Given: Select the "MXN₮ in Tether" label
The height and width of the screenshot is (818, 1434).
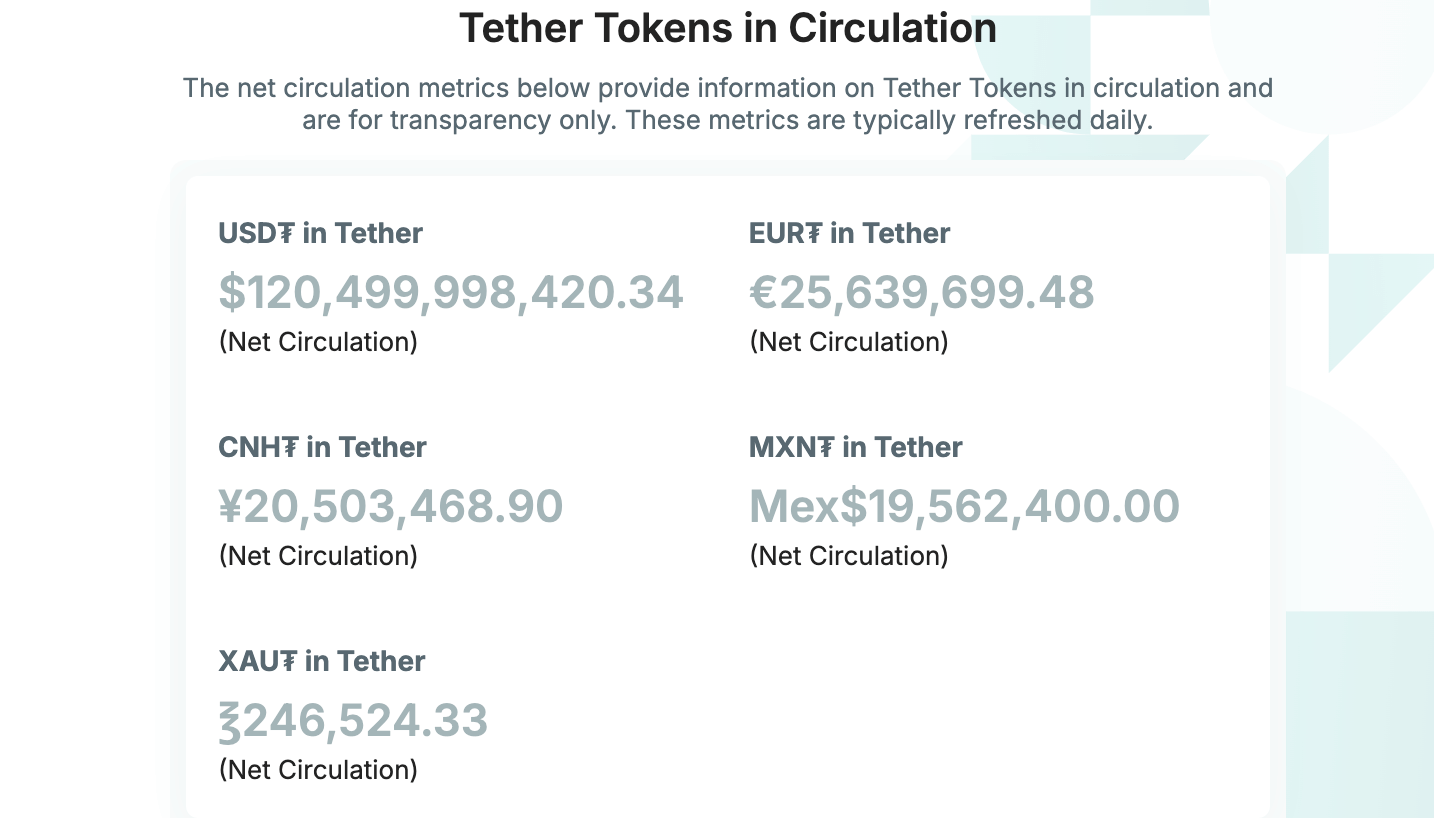Looking at the screenshot, I should point(855,447).
